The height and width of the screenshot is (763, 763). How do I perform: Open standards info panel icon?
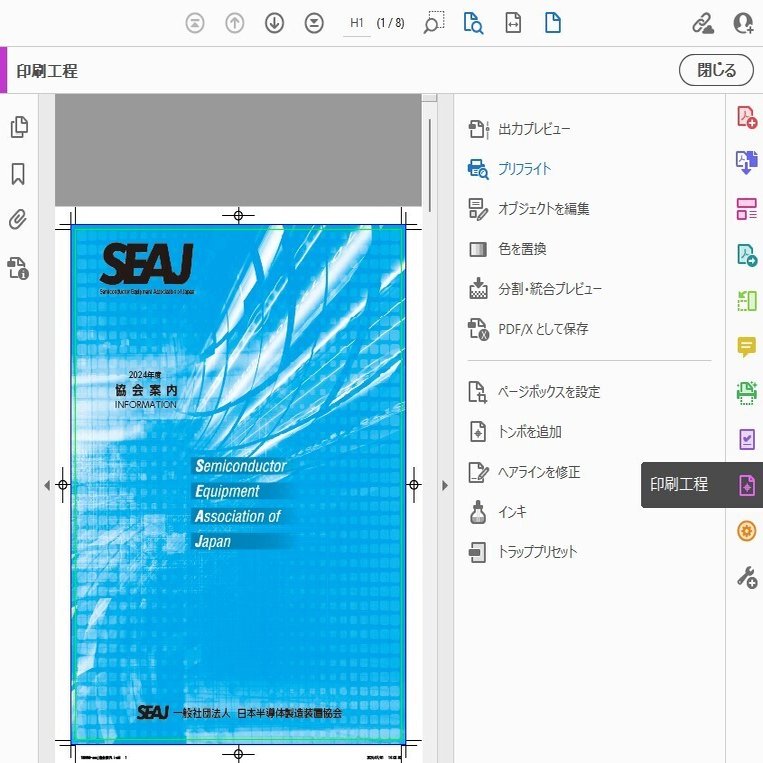tap(18, 268)
